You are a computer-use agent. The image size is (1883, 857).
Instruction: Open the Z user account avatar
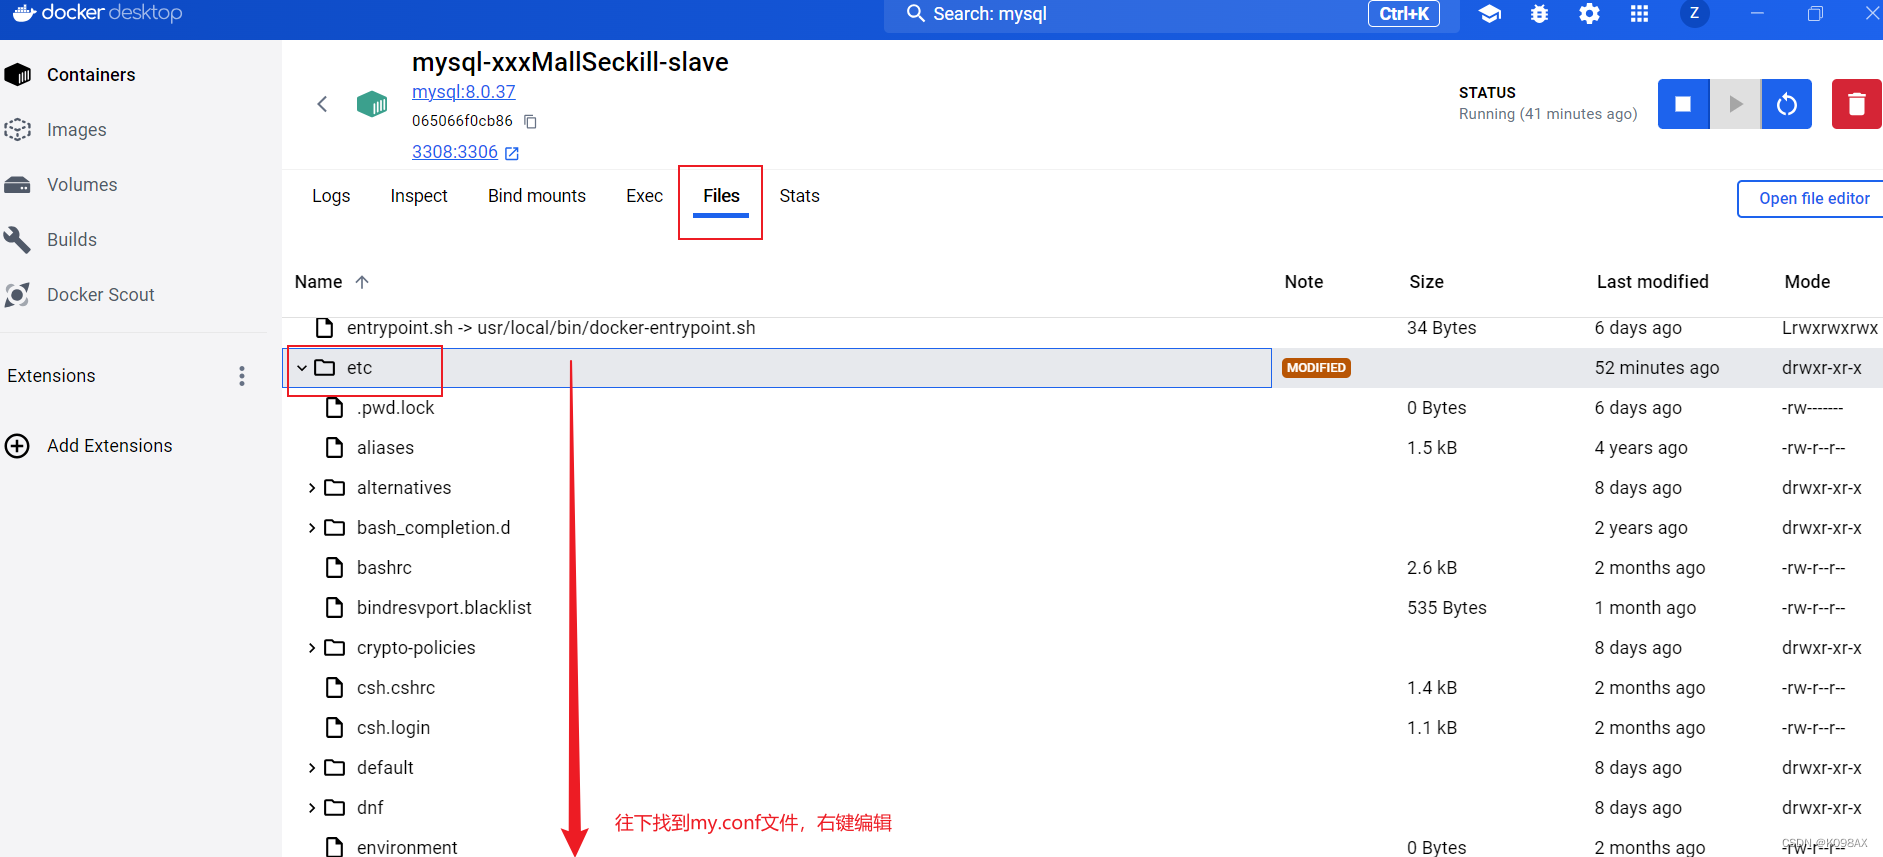pos(1694,13)
